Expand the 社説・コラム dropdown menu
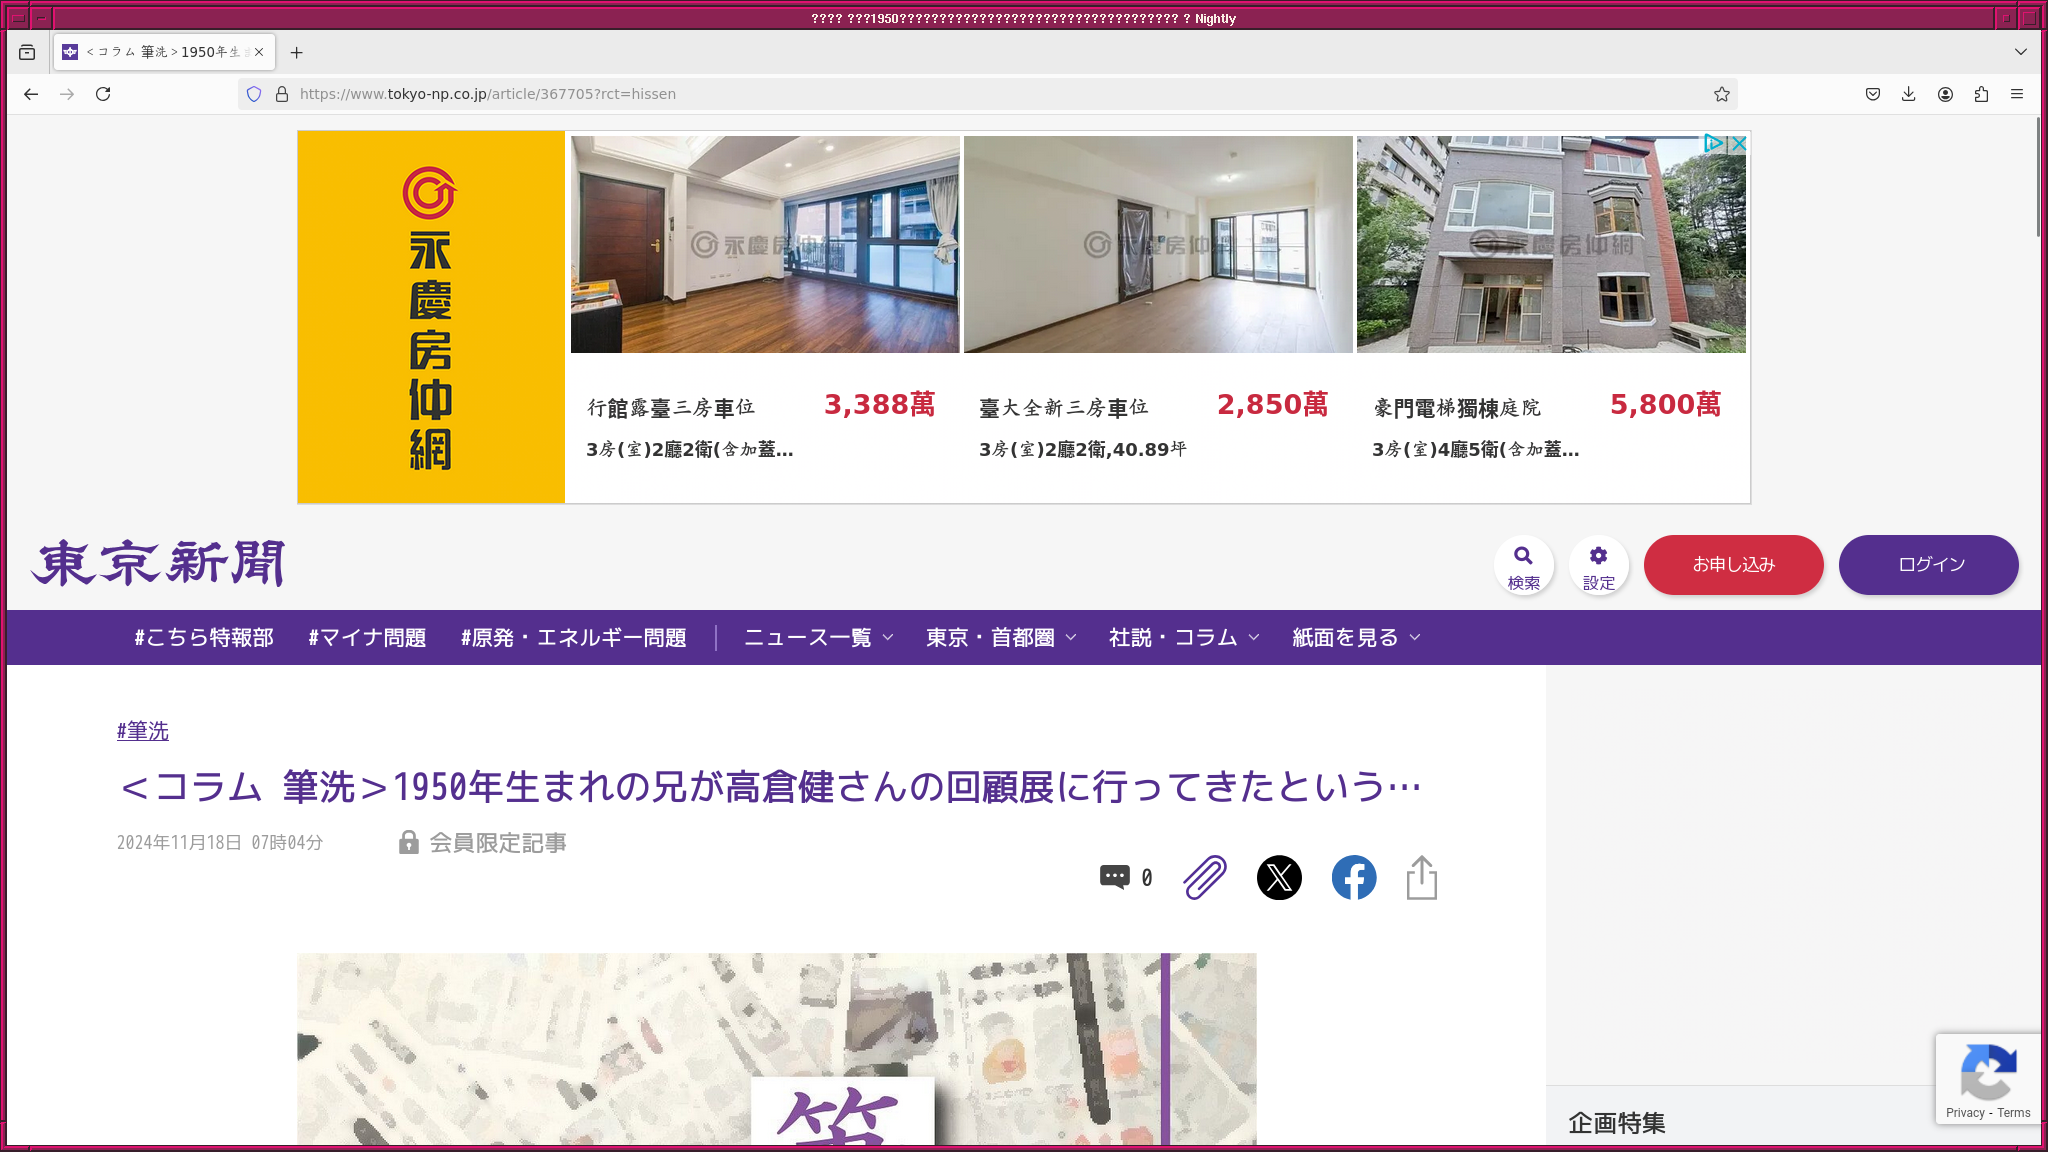2048x1152 pixels. pos(1183,638)
